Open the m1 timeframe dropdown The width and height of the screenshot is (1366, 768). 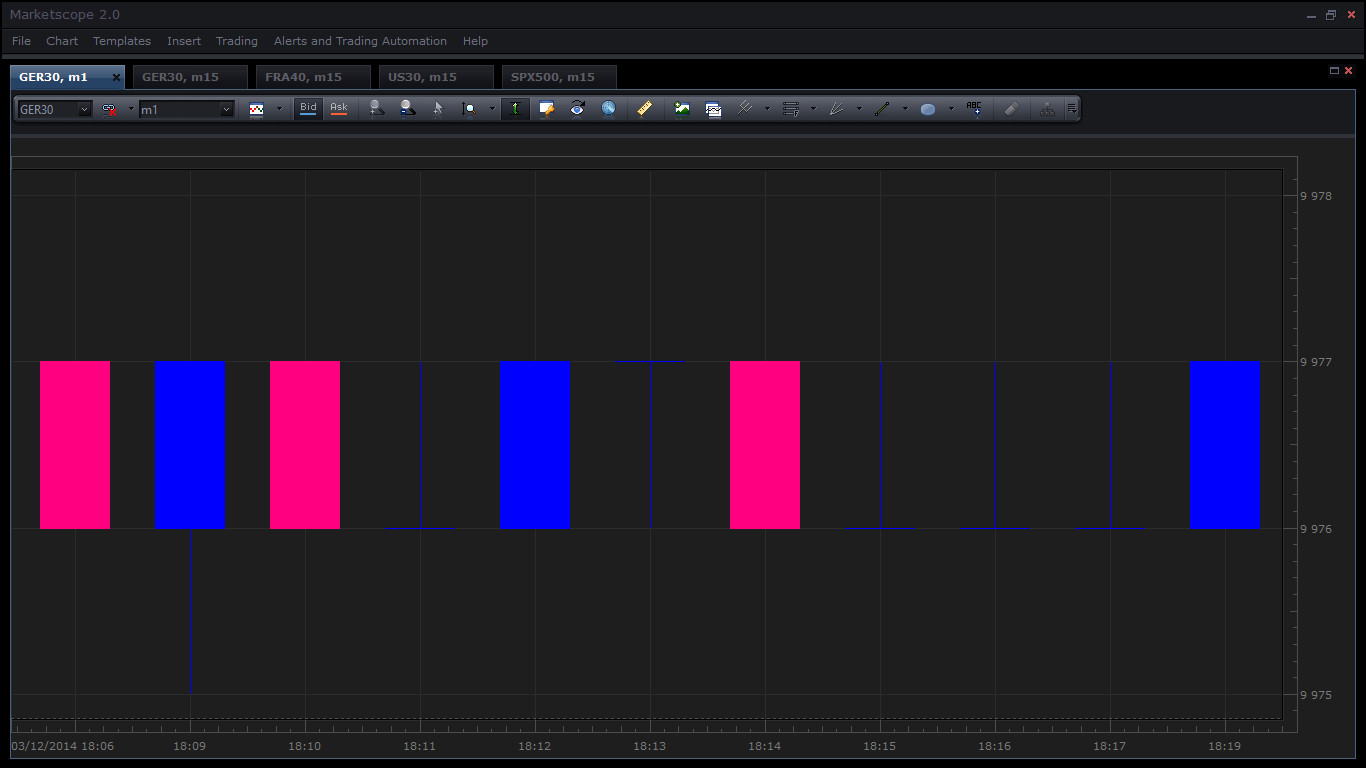[226, 109]
